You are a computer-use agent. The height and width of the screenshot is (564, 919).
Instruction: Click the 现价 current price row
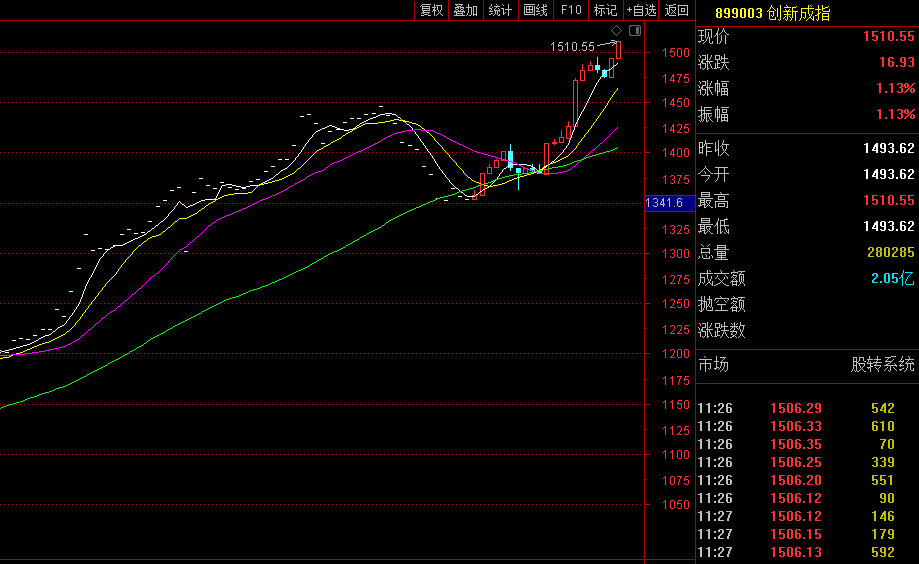point(805,37)
